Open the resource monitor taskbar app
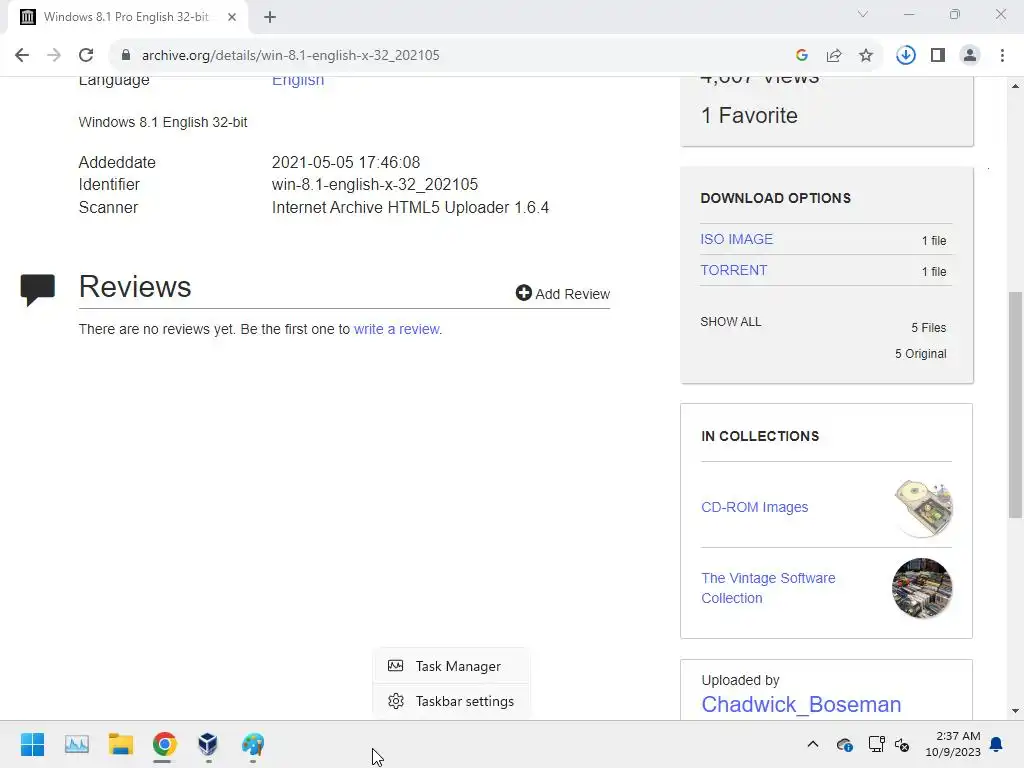 [76, 744]
